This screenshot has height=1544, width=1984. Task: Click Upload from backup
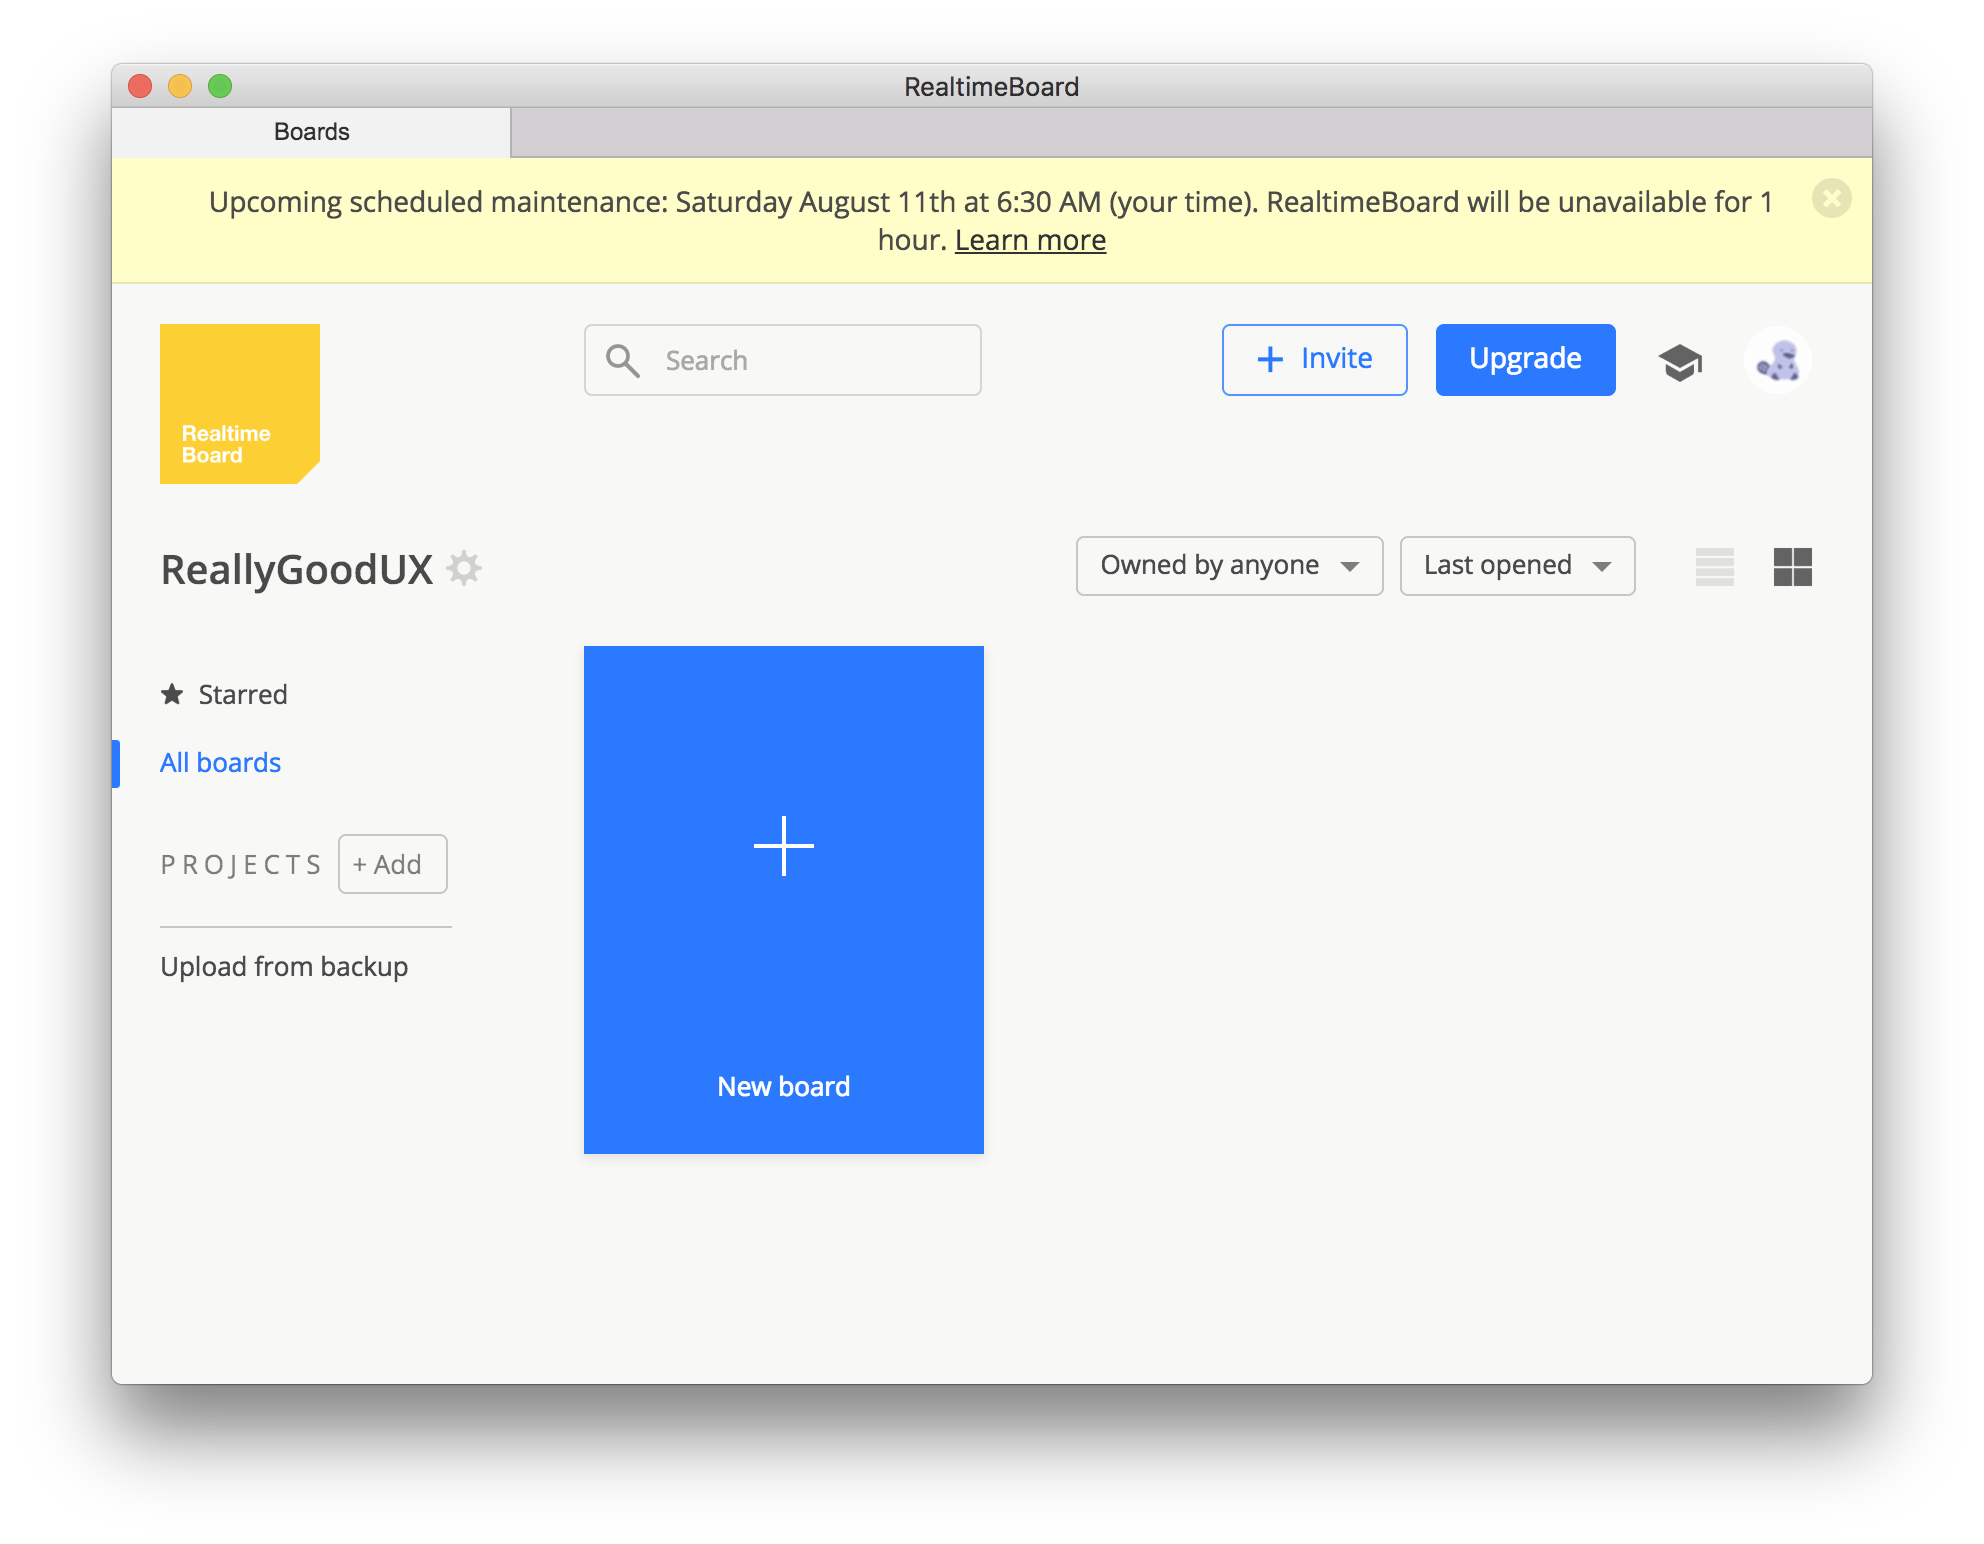pos(285,967)
